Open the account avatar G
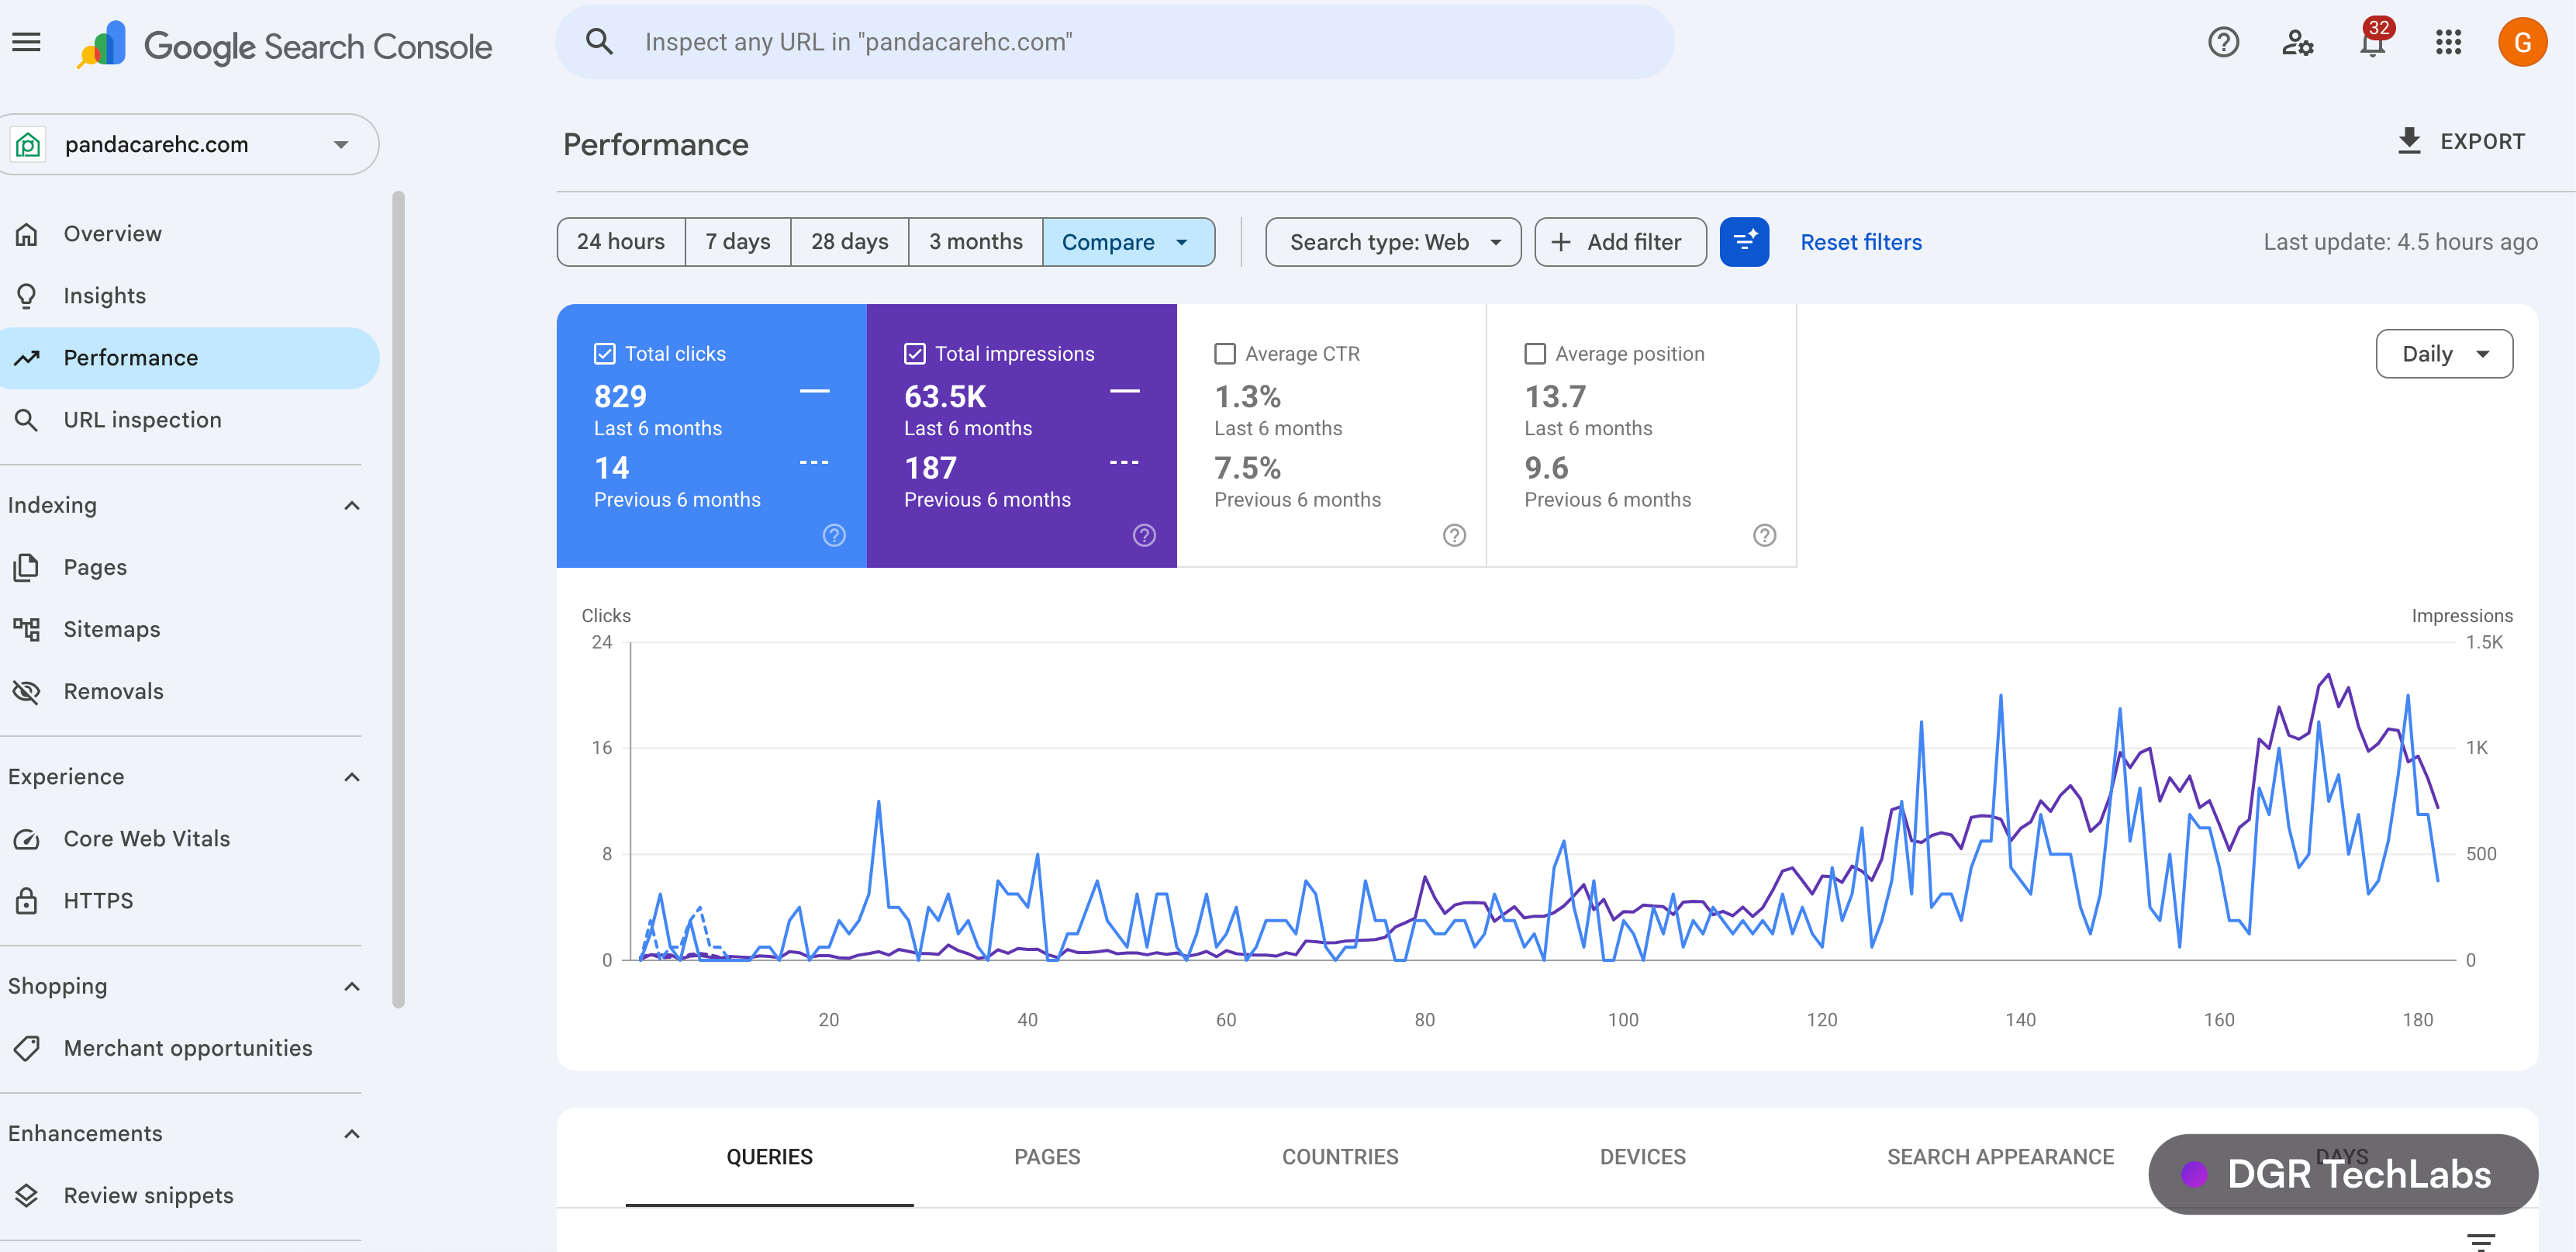 pos(2523,42)
